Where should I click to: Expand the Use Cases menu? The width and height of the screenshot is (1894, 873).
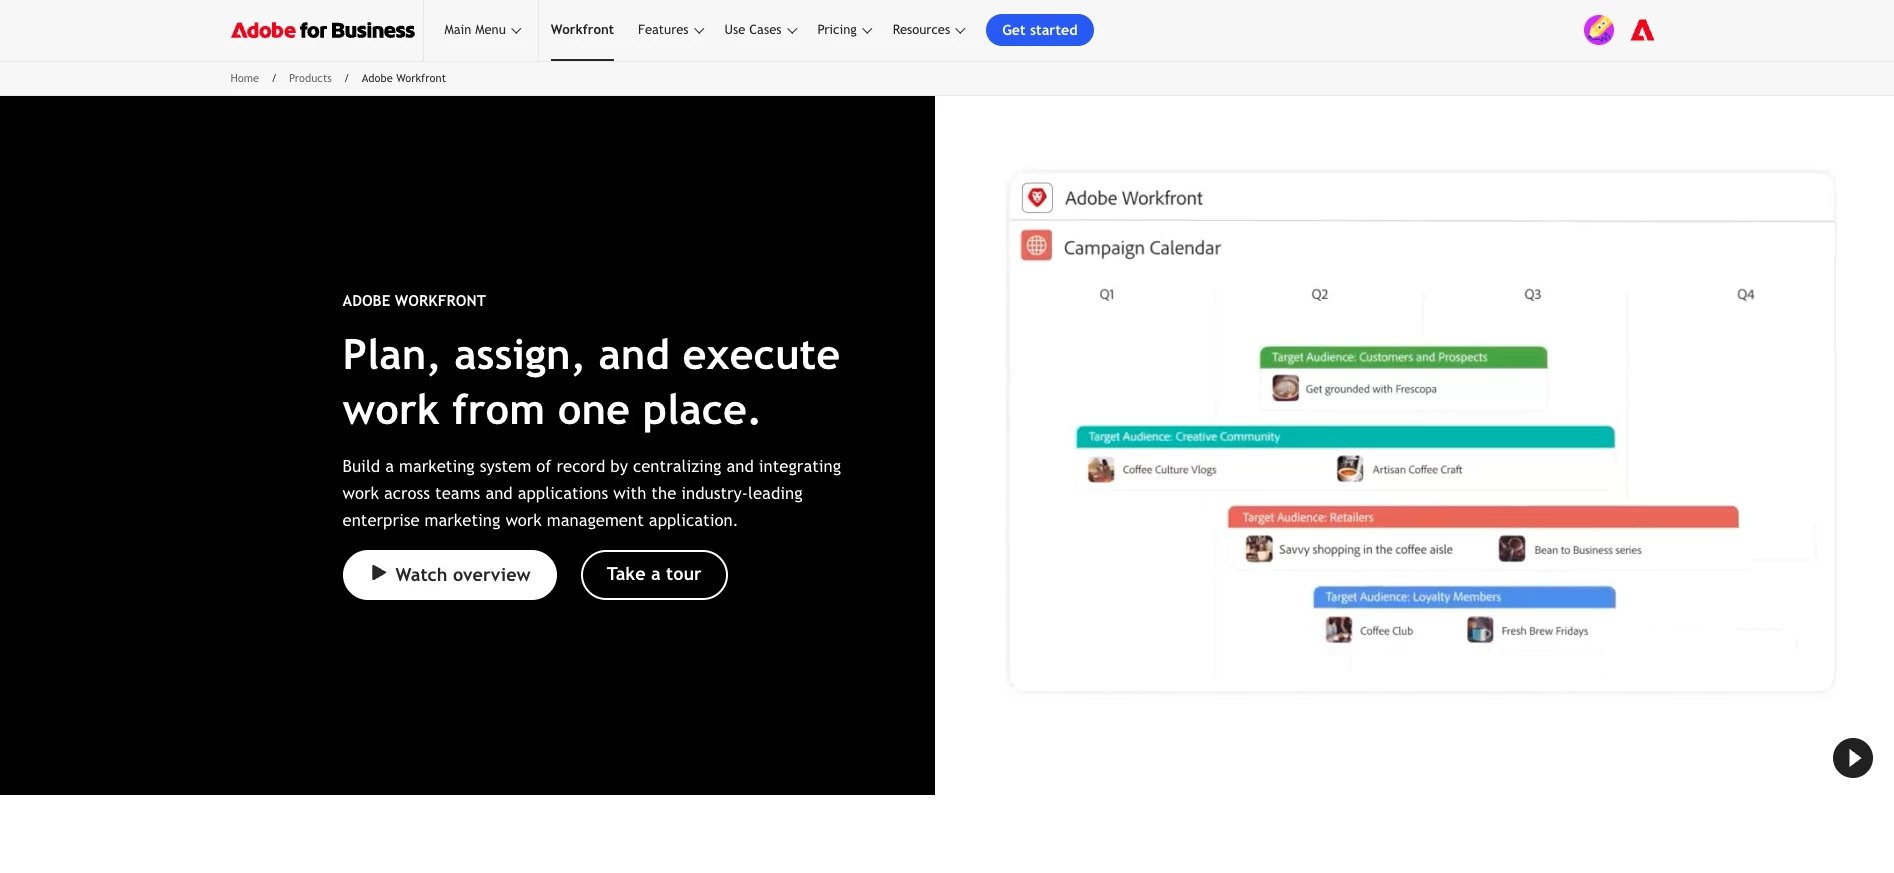pos(760,30)
